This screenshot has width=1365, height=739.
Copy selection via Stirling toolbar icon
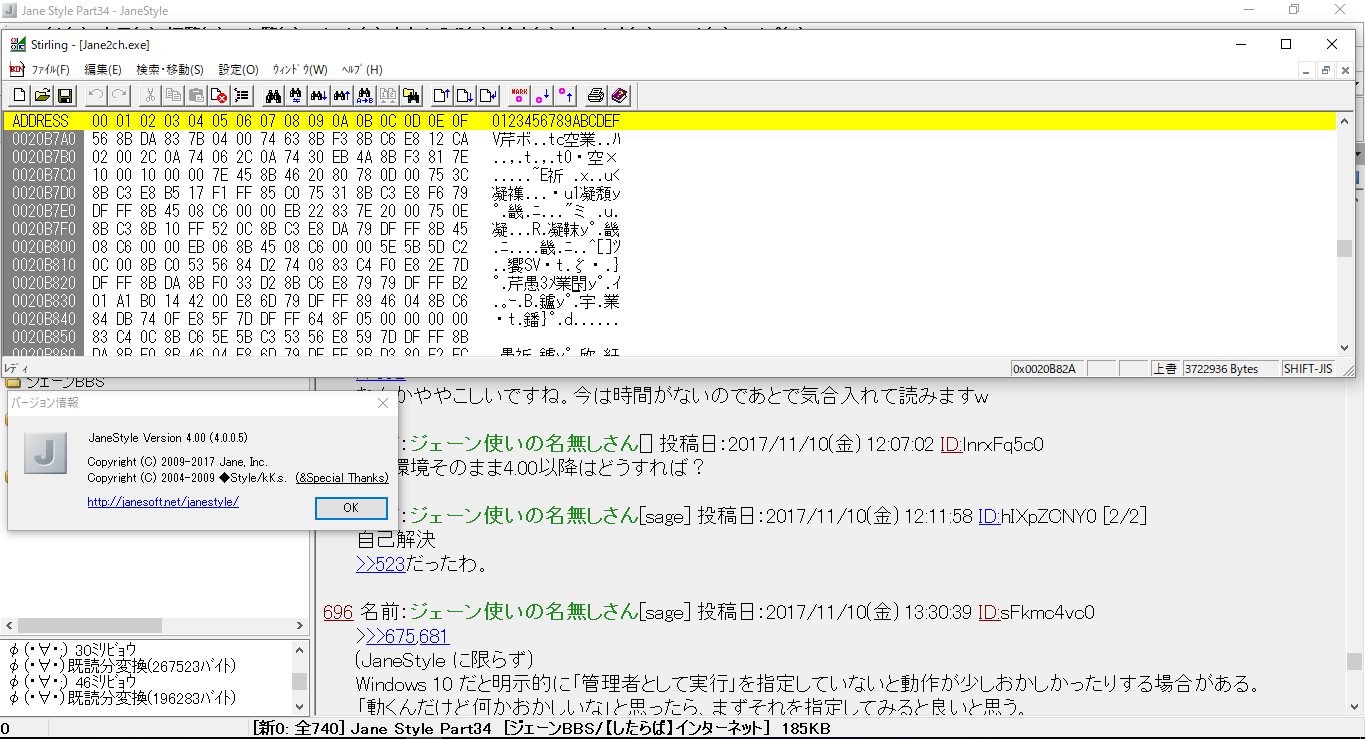point(173,95)
